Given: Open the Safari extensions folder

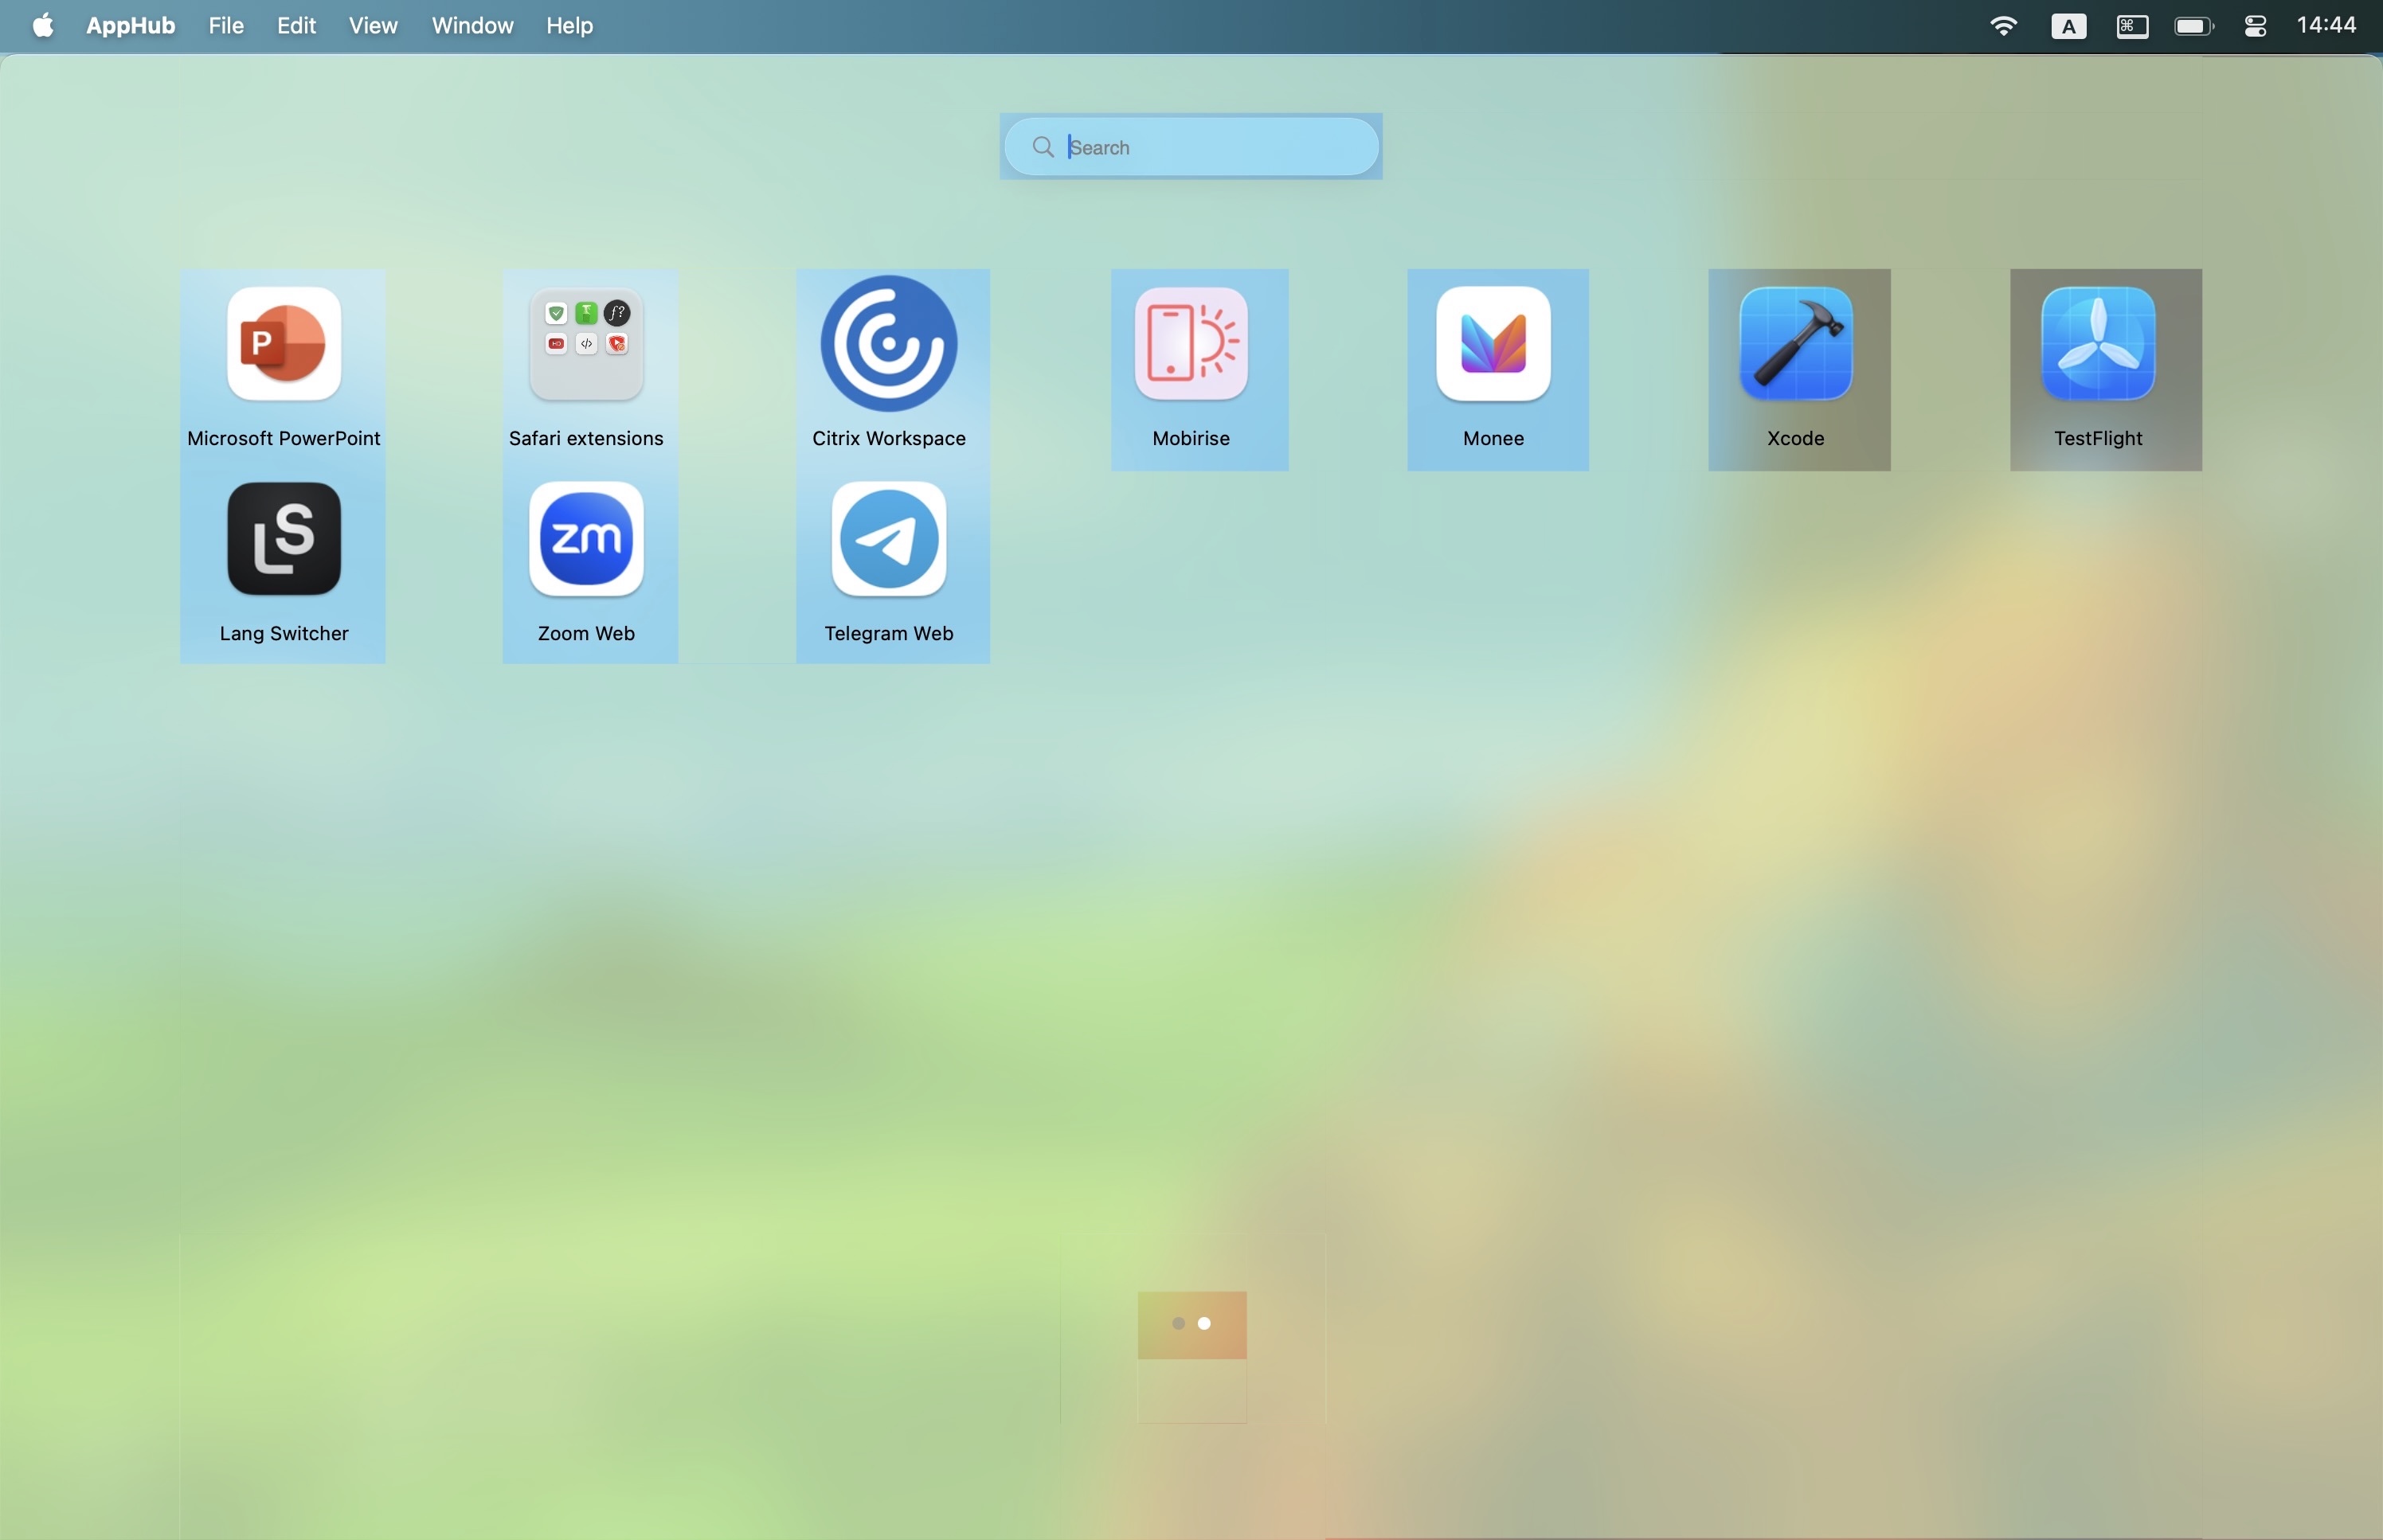Looking at the screenshot, I should tap(586, 345).
